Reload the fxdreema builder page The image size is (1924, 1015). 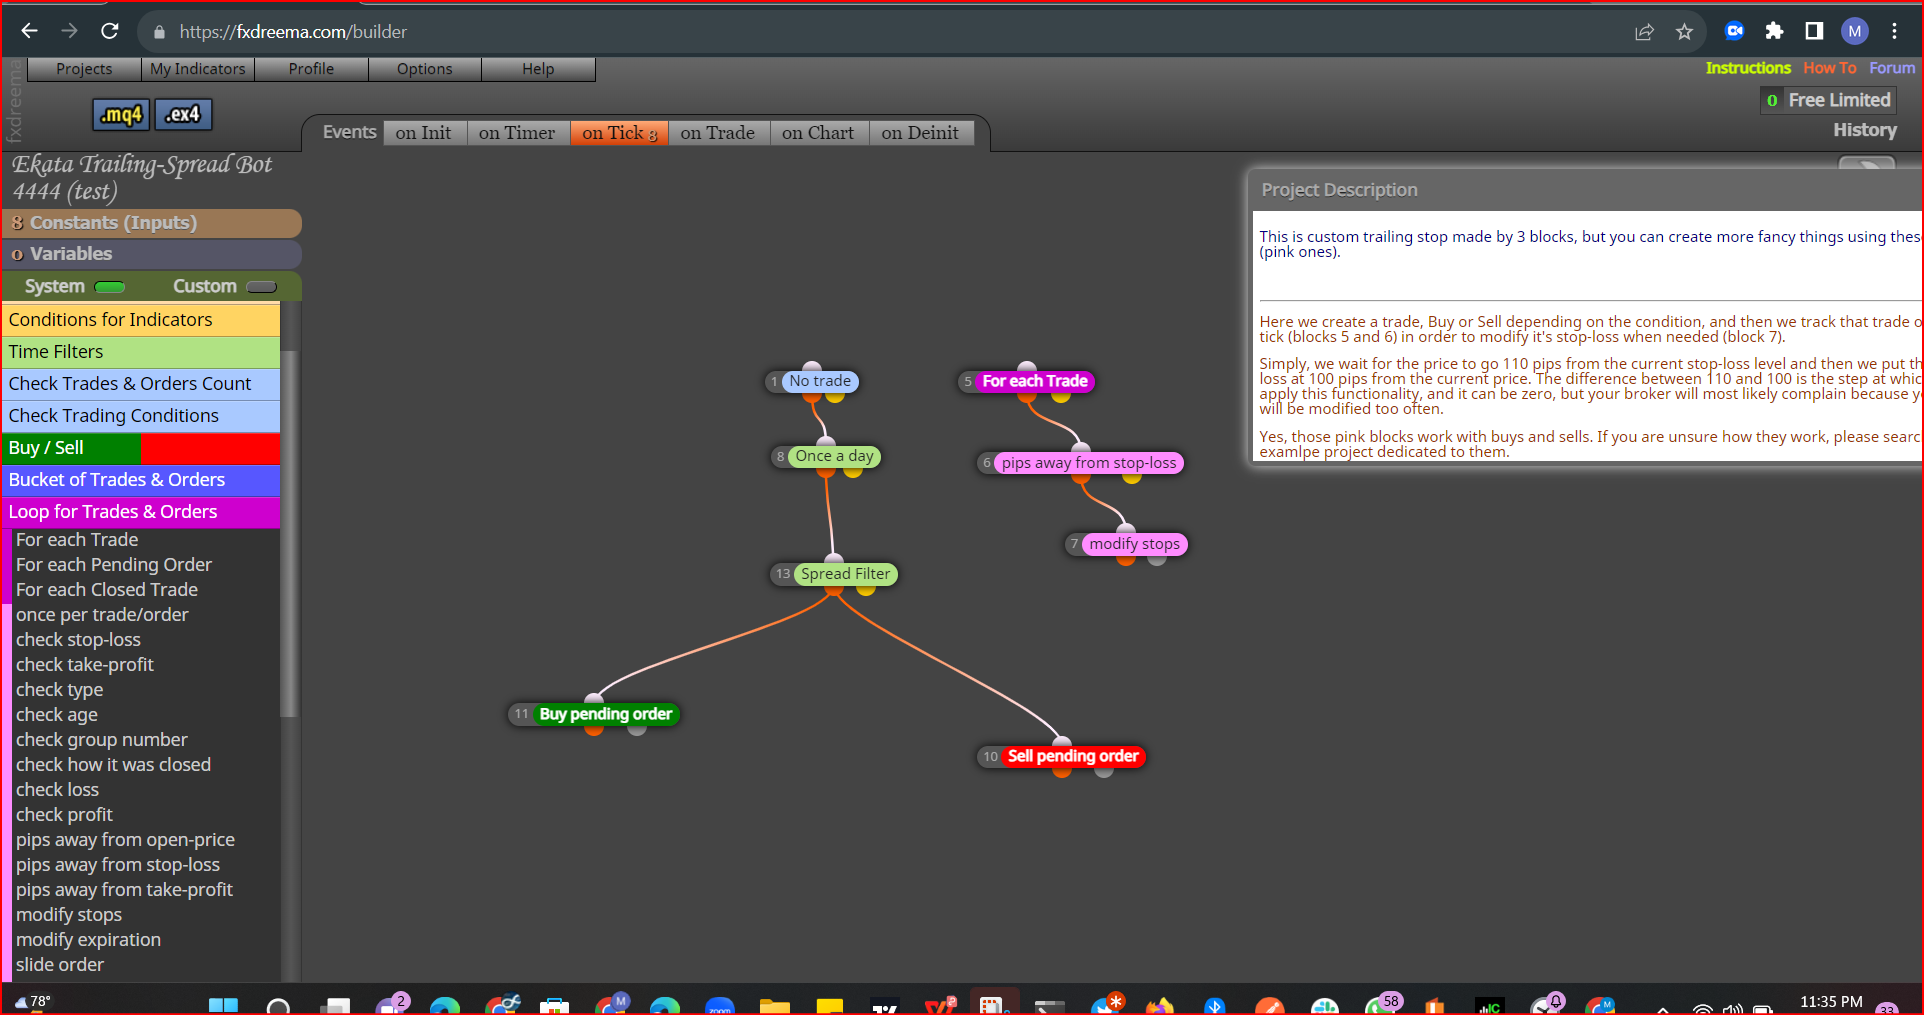110,31
